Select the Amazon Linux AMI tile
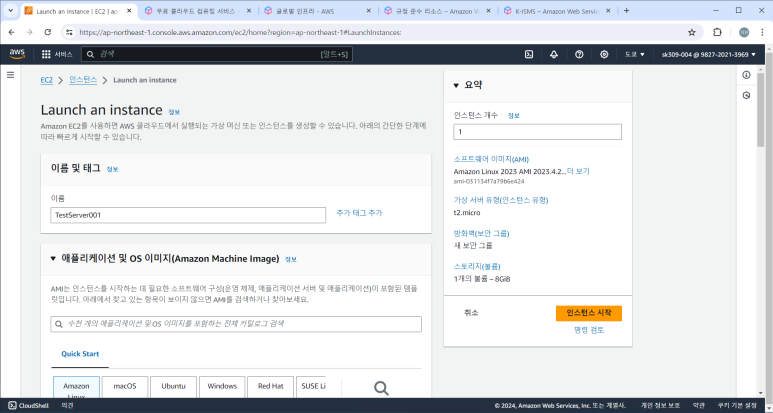773x413 pixels. [x=76, y=387]
